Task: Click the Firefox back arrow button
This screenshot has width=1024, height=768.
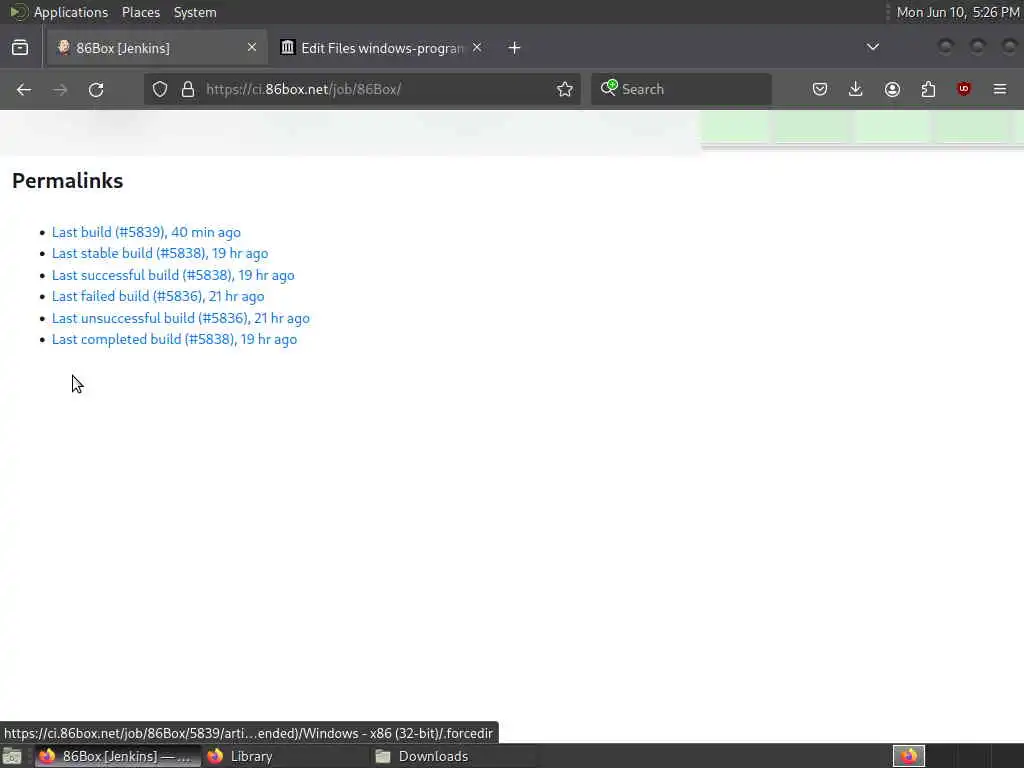Action: pos(24,89)
